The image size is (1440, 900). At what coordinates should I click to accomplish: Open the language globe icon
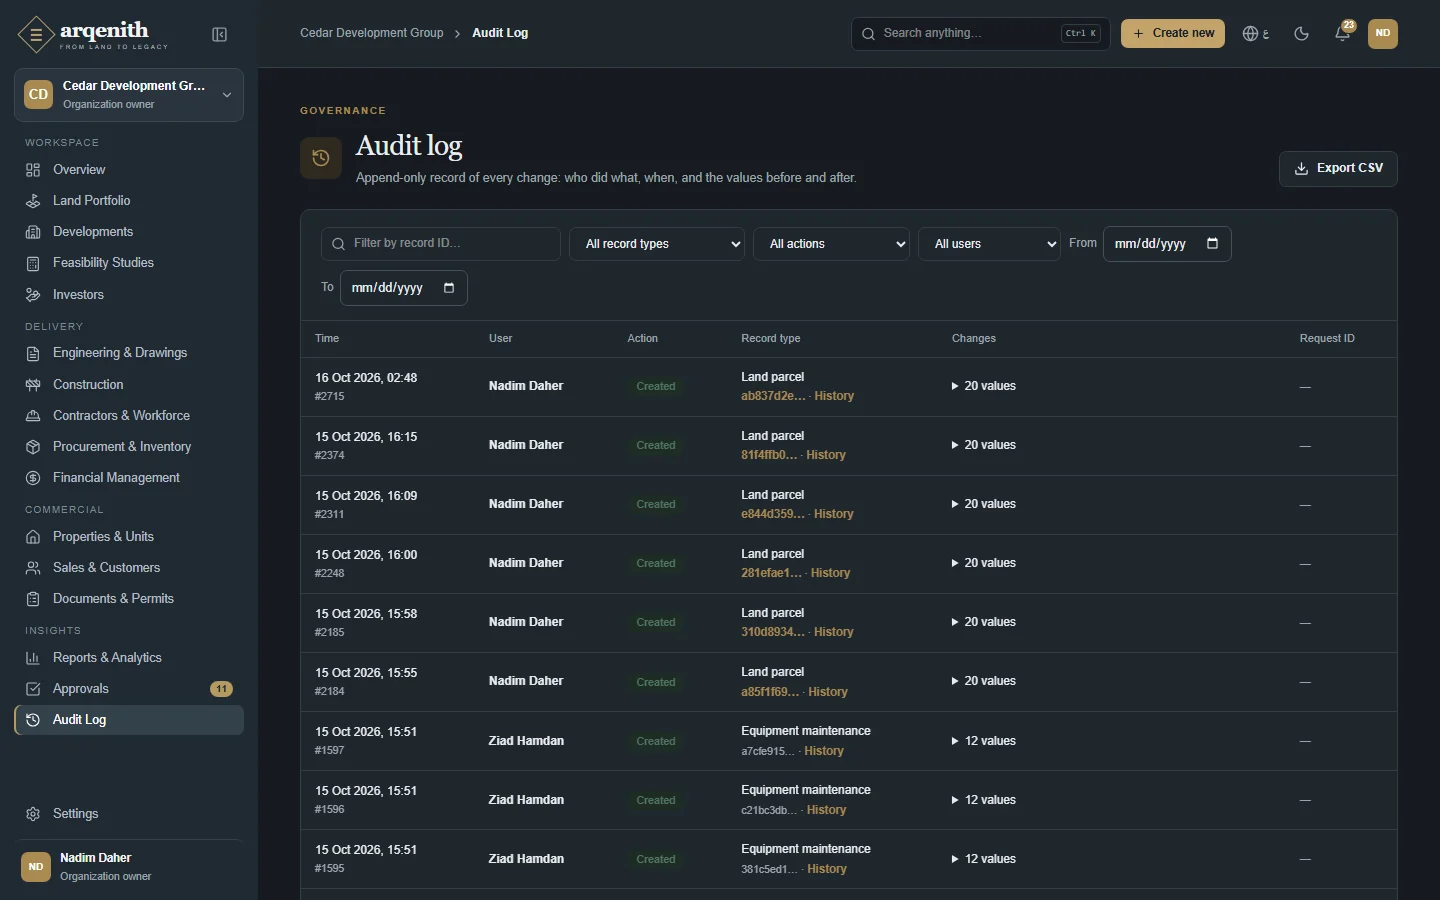[x=1255, y=34]
